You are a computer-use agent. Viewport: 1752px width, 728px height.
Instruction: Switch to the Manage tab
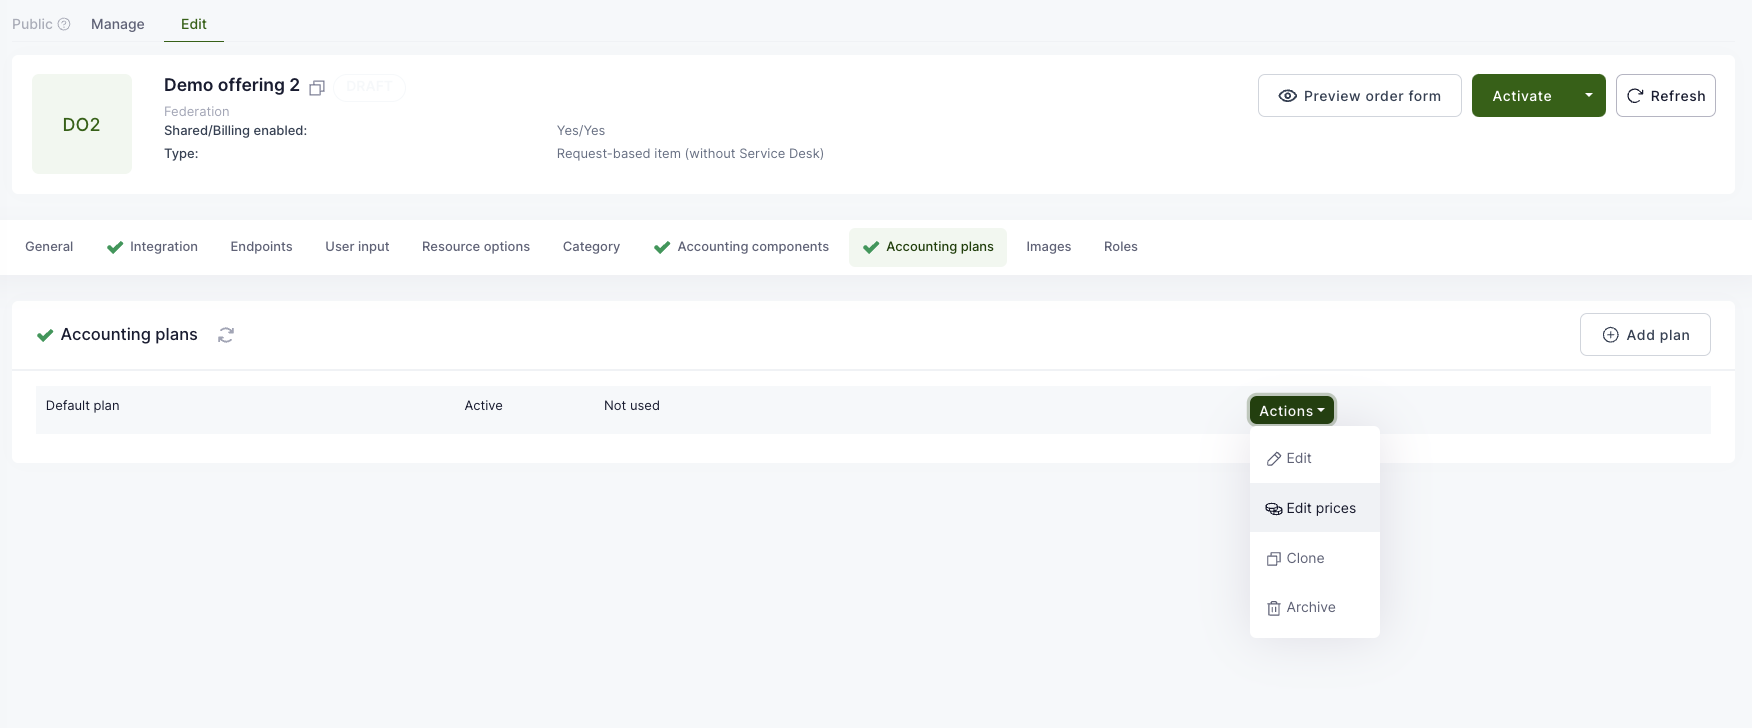tap(118, 24)
